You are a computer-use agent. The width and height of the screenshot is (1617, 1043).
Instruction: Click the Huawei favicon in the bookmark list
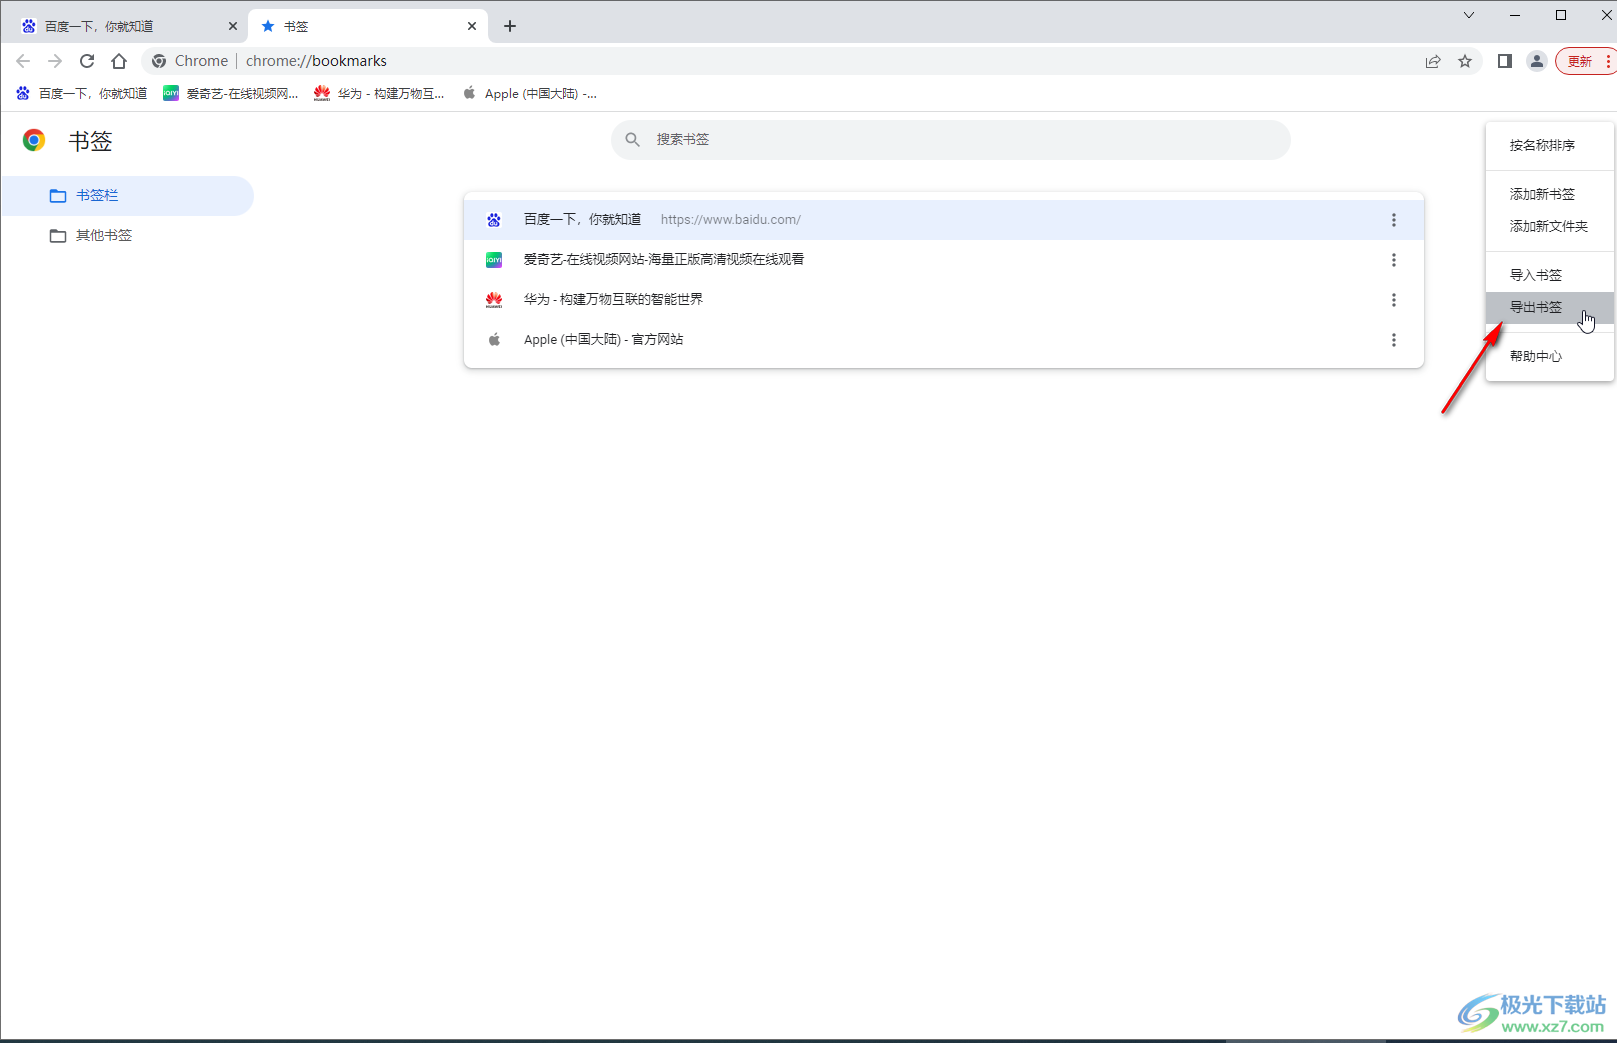(x=494, y=300)
